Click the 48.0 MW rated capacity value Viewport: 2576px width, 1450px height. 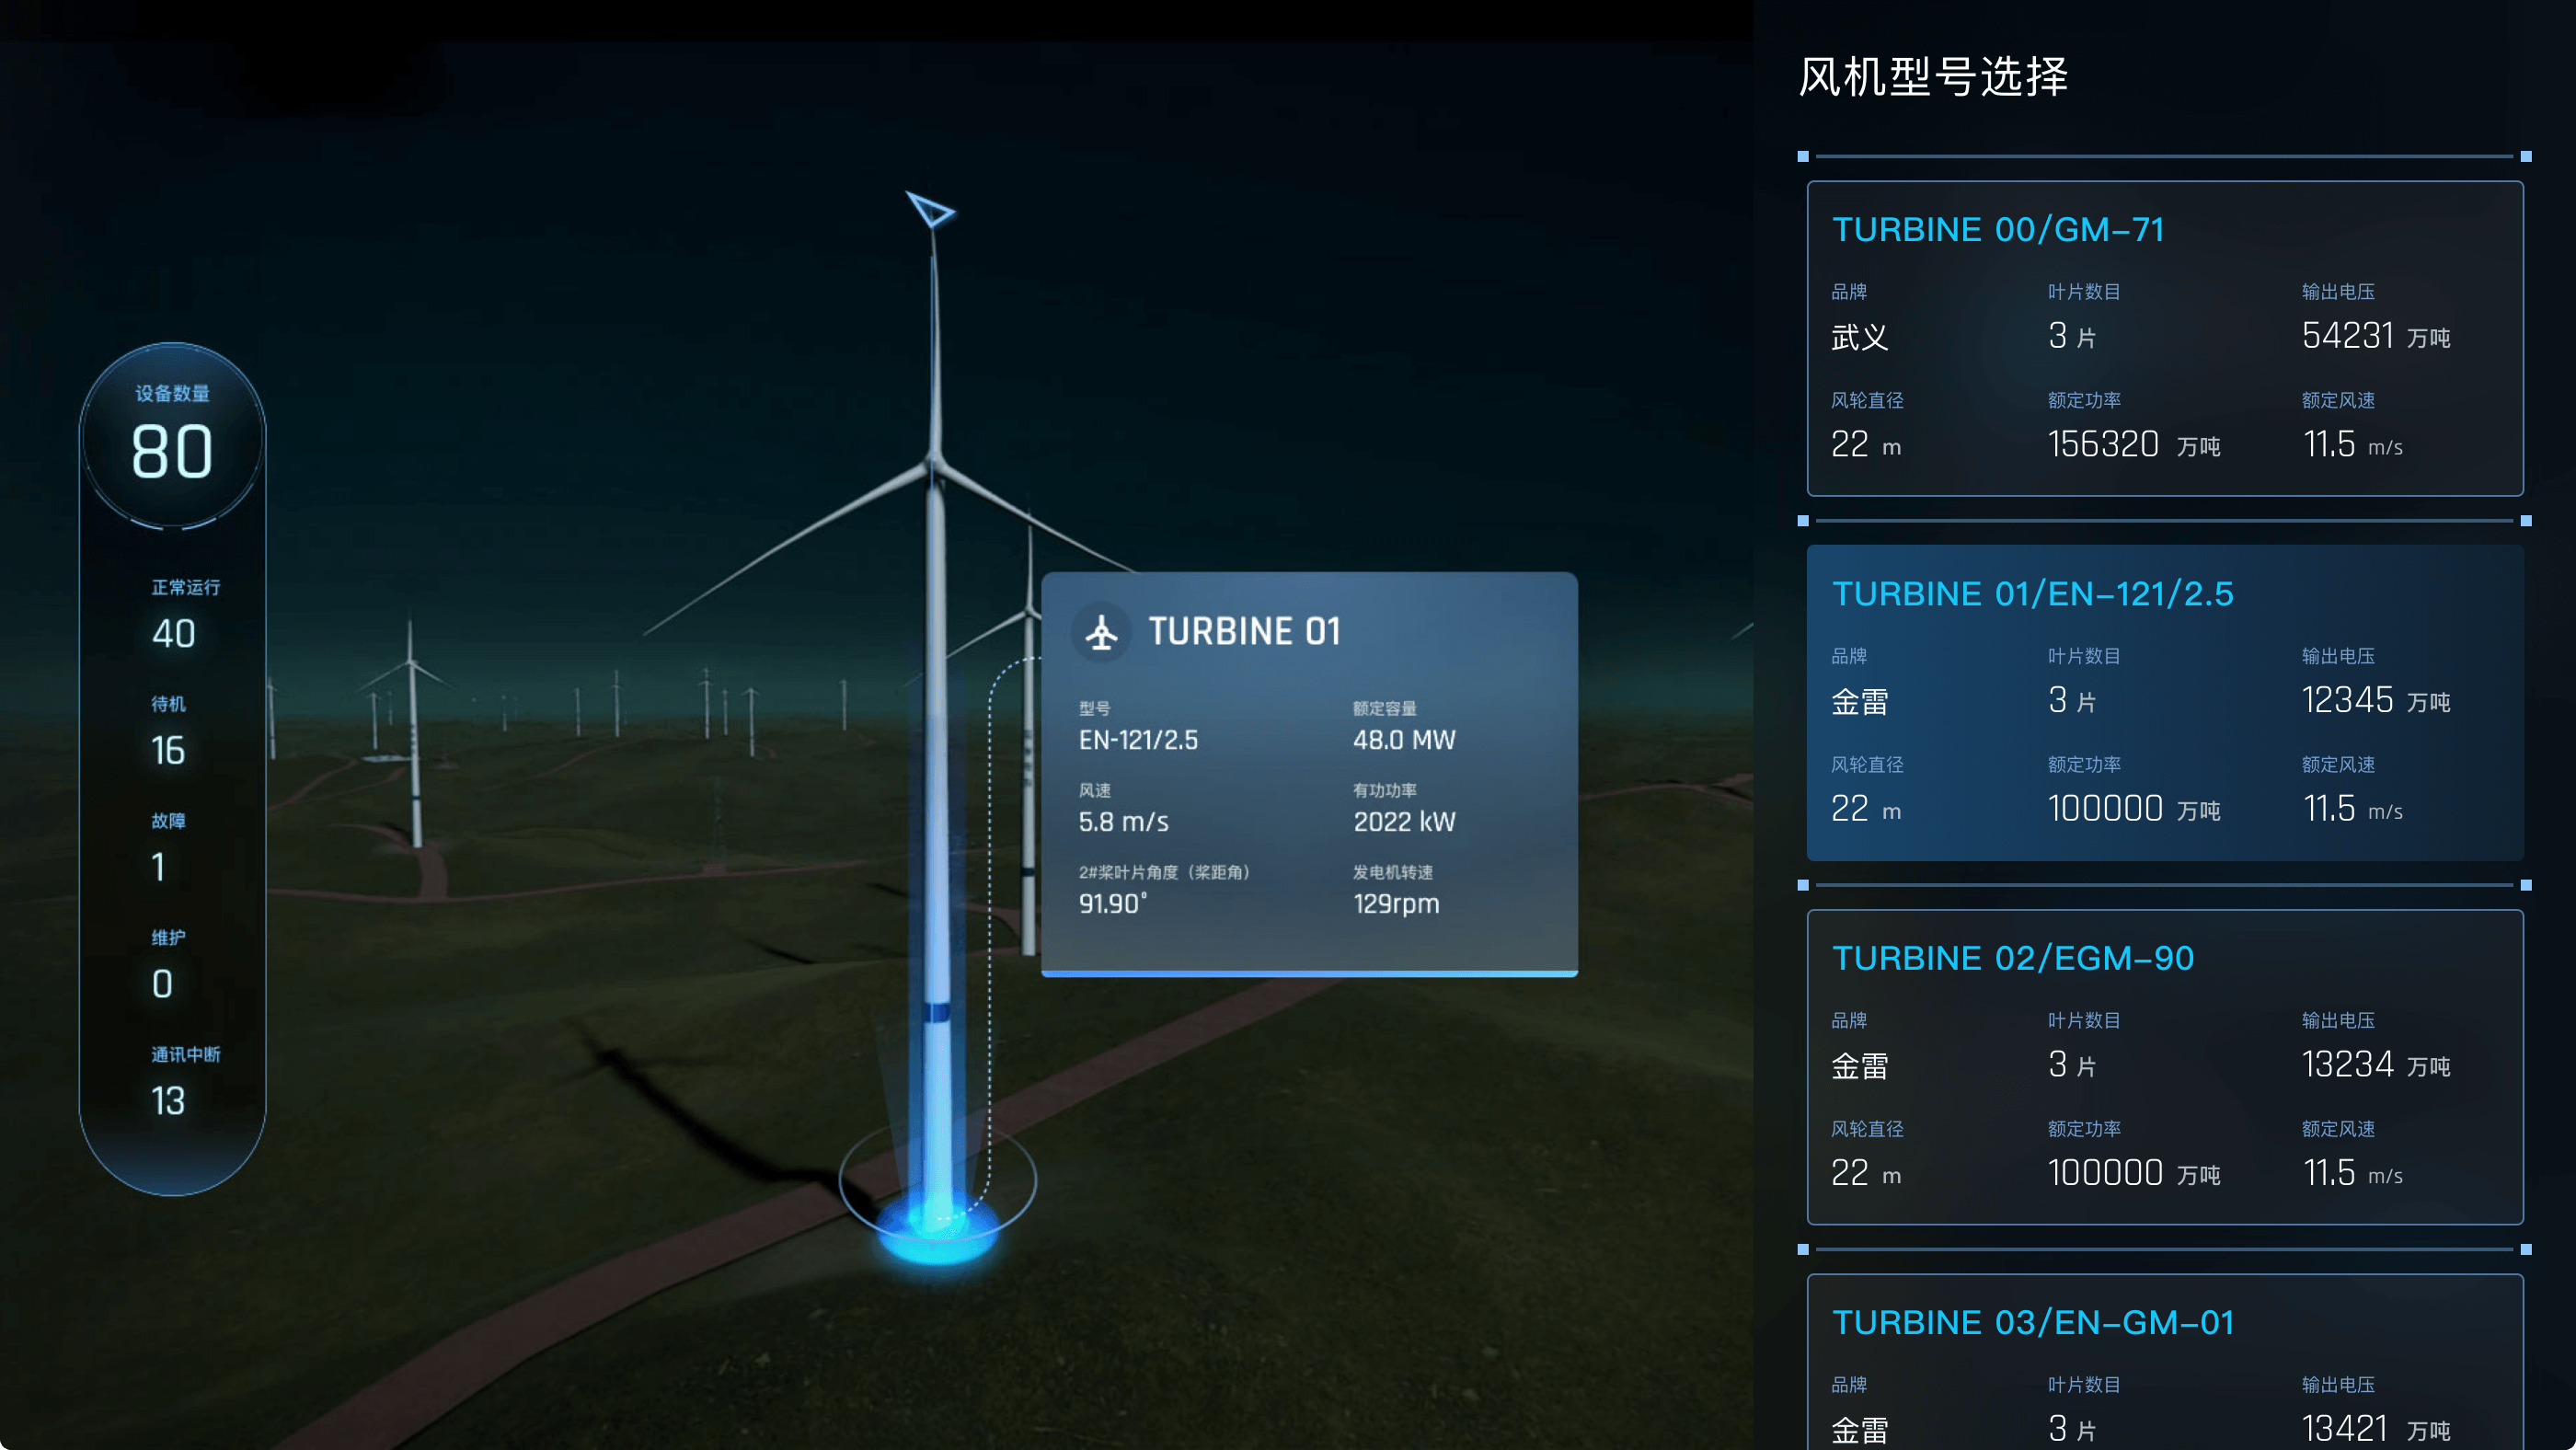click(1403, 740)
